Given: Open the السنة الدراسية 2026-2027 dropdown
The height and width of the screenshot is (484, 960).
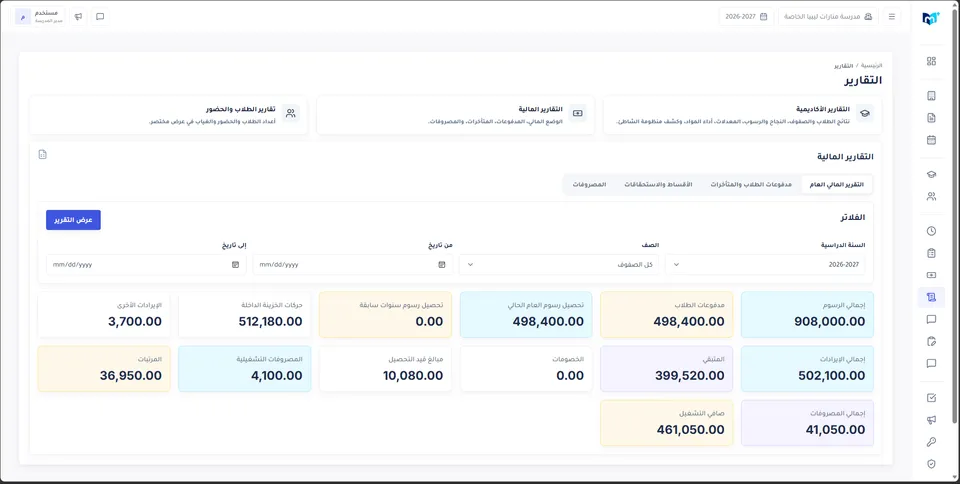Looking at the screenshot, I should click(x=765, y=264).
